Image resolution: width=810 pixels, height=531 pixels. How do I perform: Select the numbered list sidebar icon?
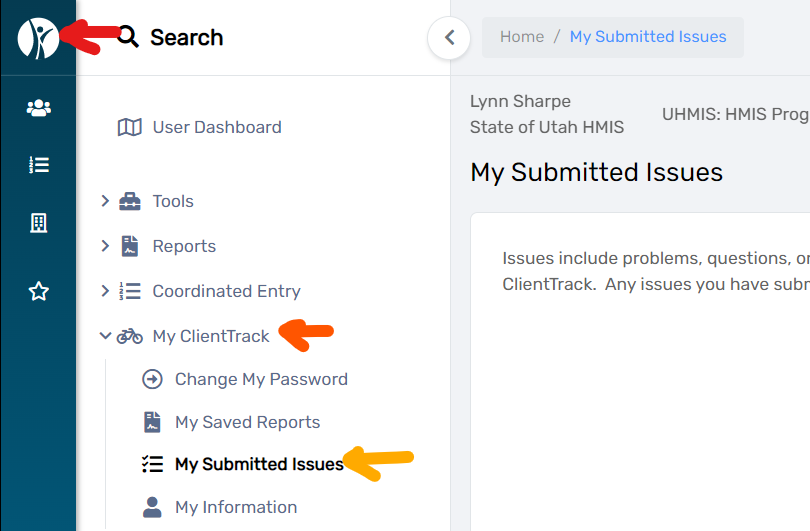click(x=38, y=165)
